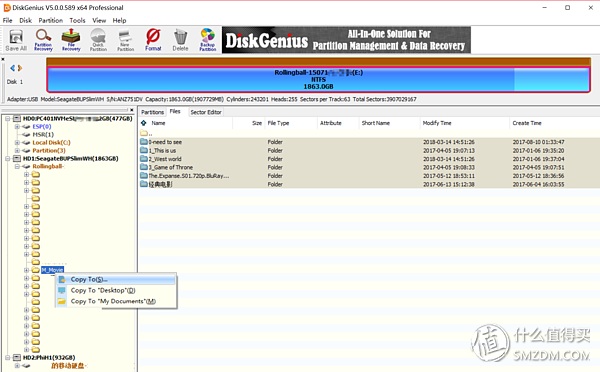Collapse the HD0 disk tree node
Screen dimensions: 600x372
coord(7,119)
